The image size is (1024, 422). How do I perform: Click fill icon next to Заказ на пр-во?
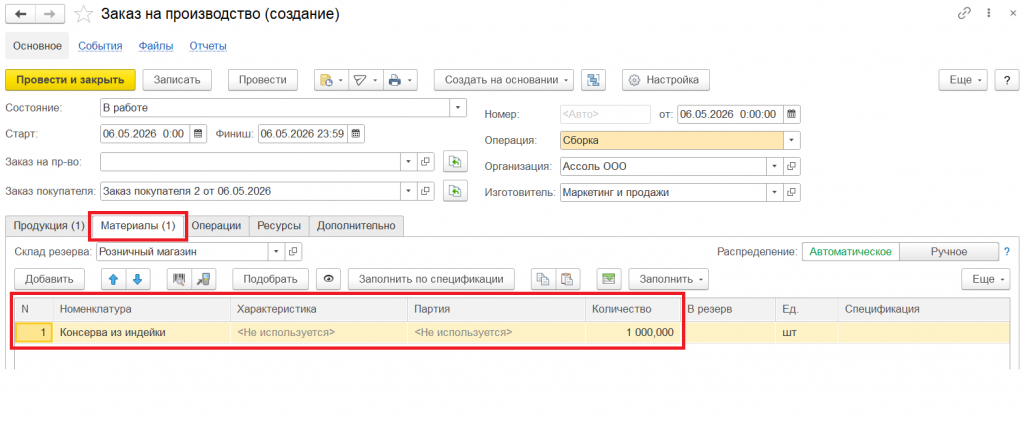pos(455,161)
